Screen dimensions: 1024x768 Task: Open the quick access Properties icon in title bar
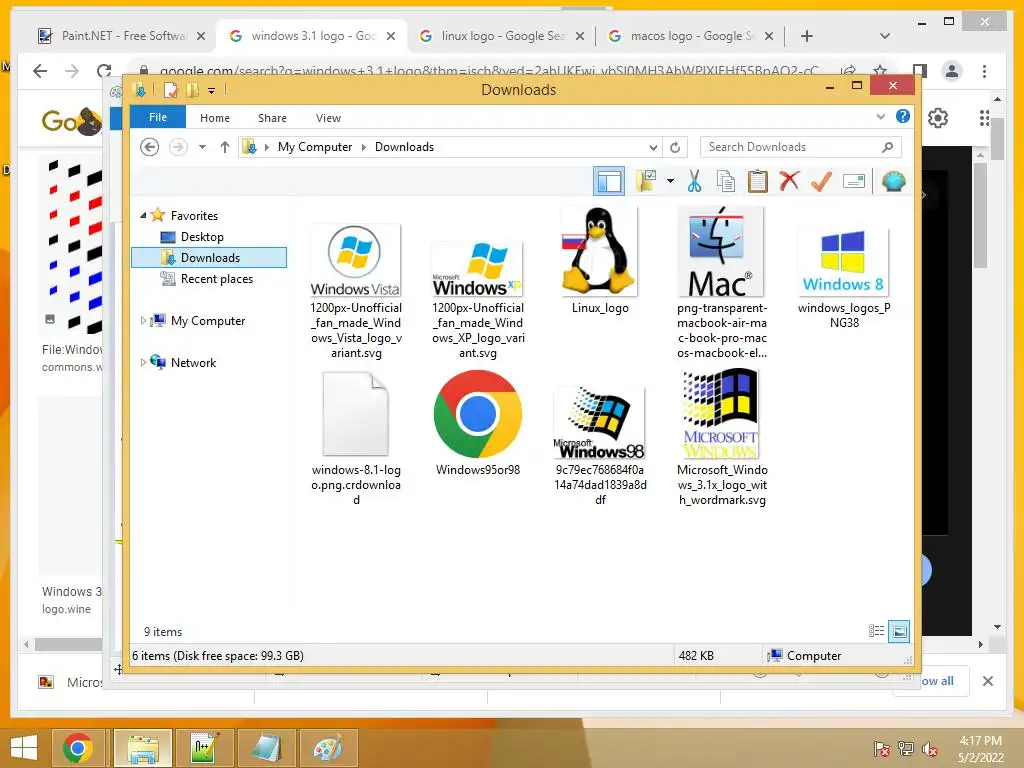click(x=170, y=90)
